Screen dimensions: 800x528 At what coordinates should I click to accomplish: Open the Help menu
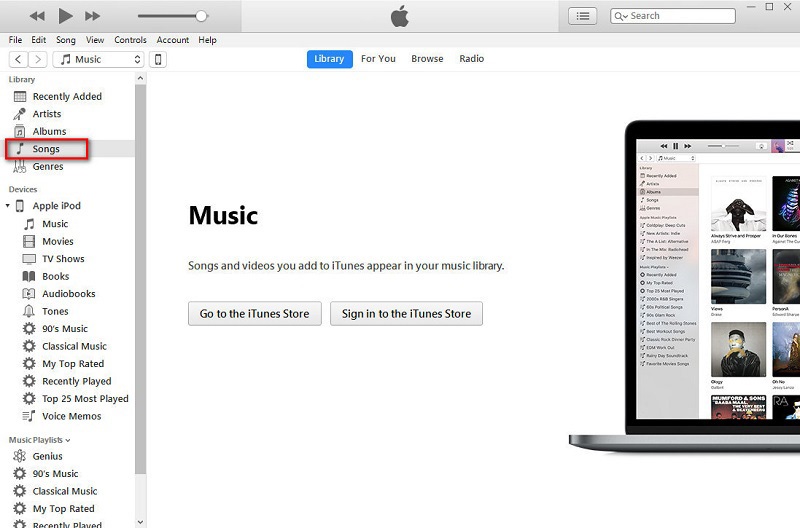(207, 40)
